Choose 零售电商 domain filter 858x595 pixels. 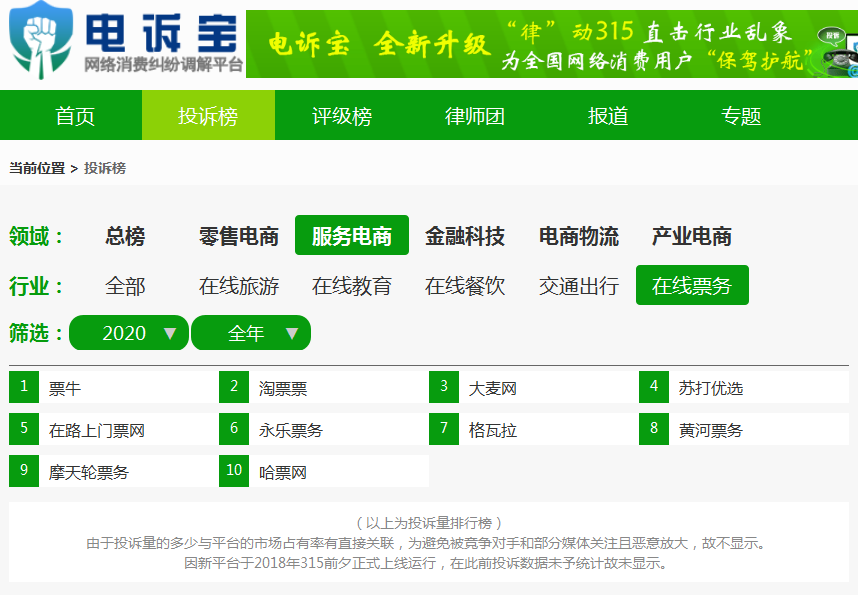(239, 236)
